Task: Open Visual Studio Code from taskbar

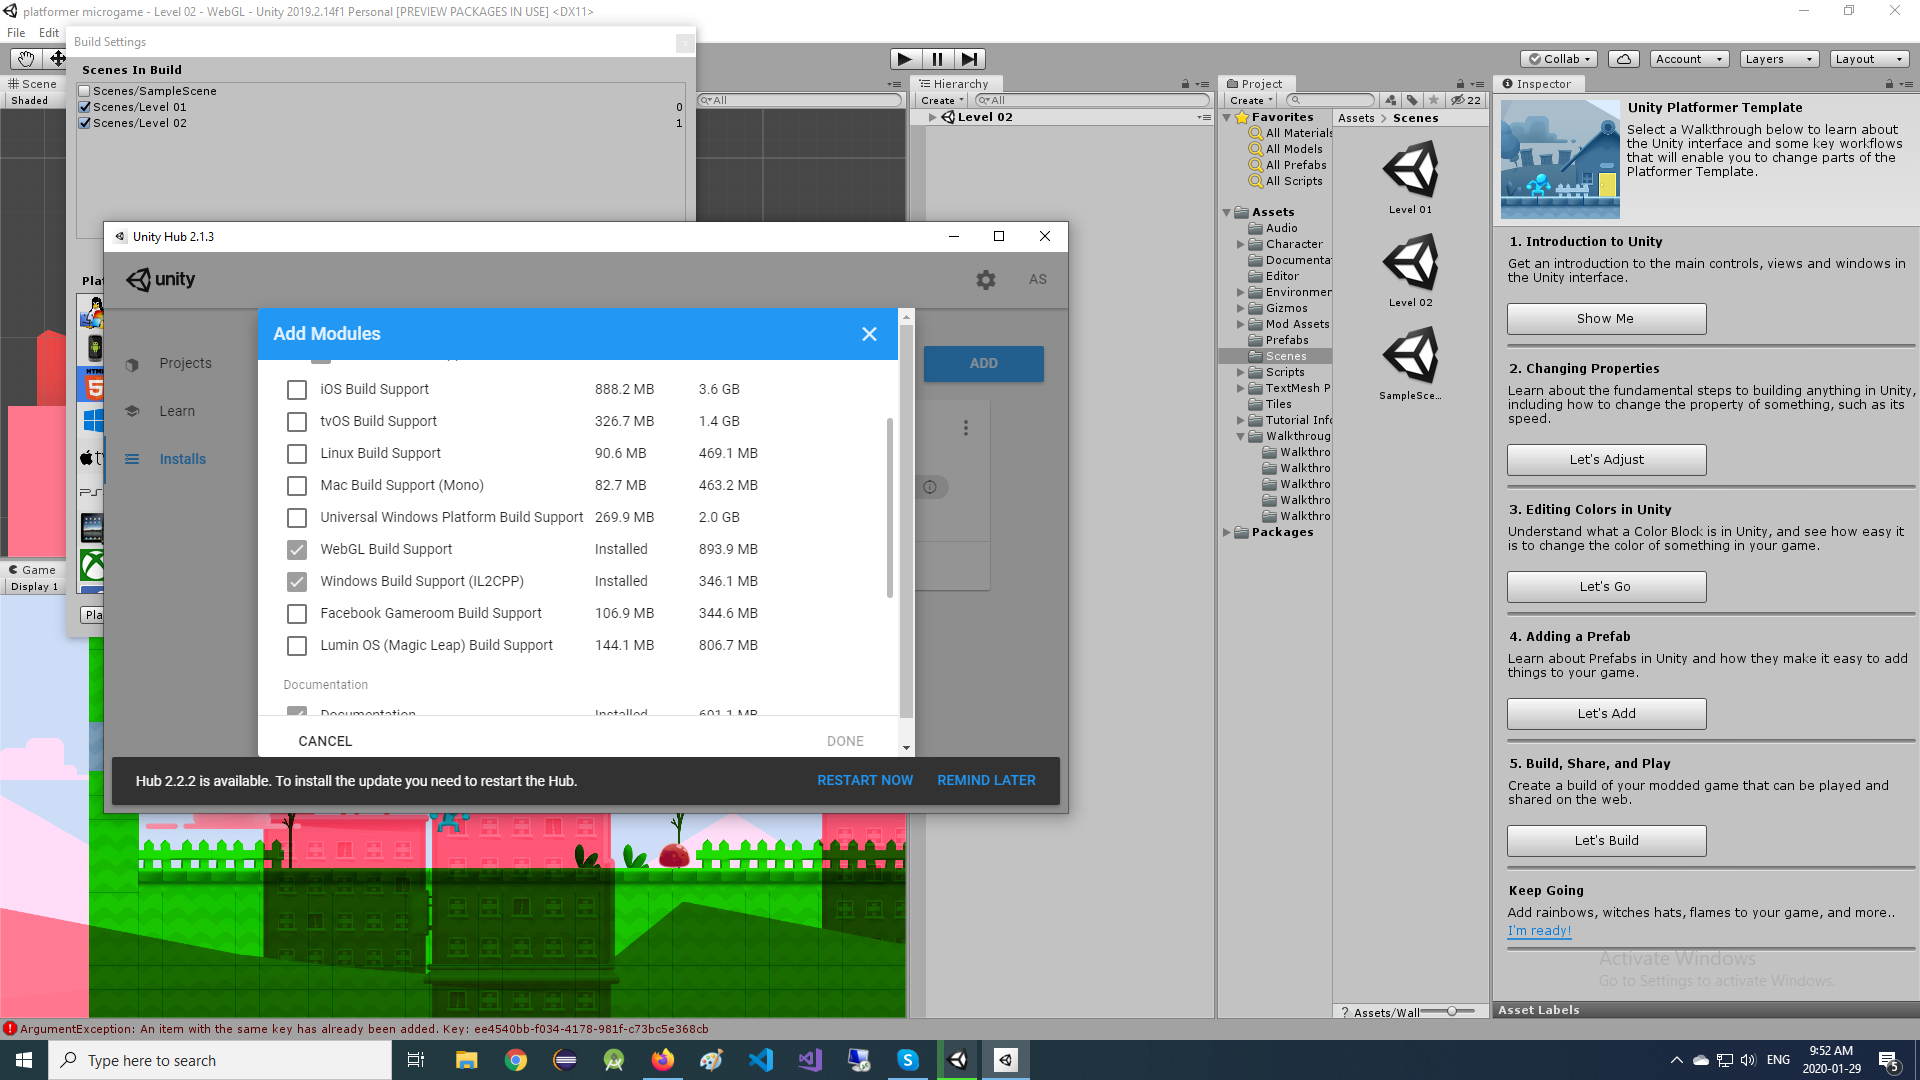Action: point(761,1060)
